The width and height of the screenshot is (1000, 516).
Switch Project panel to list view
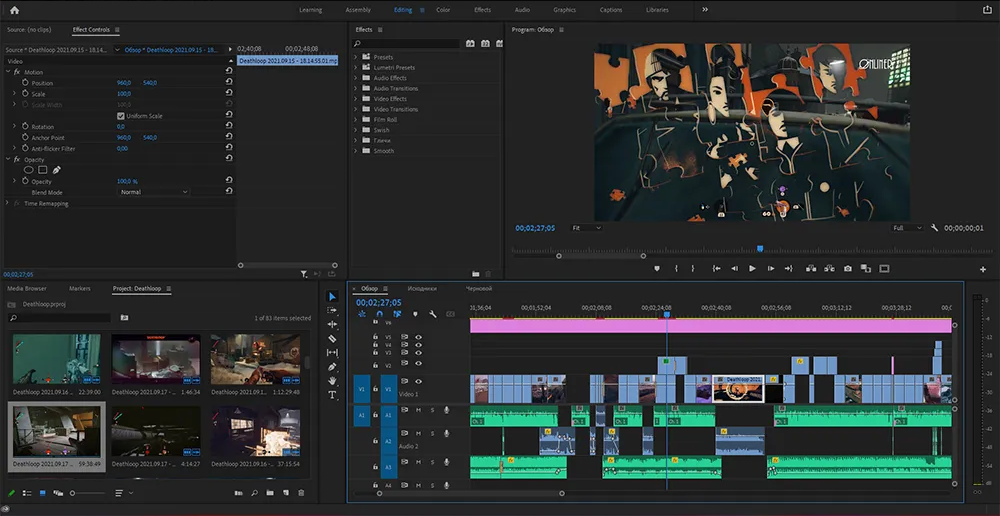coord(27,493)
